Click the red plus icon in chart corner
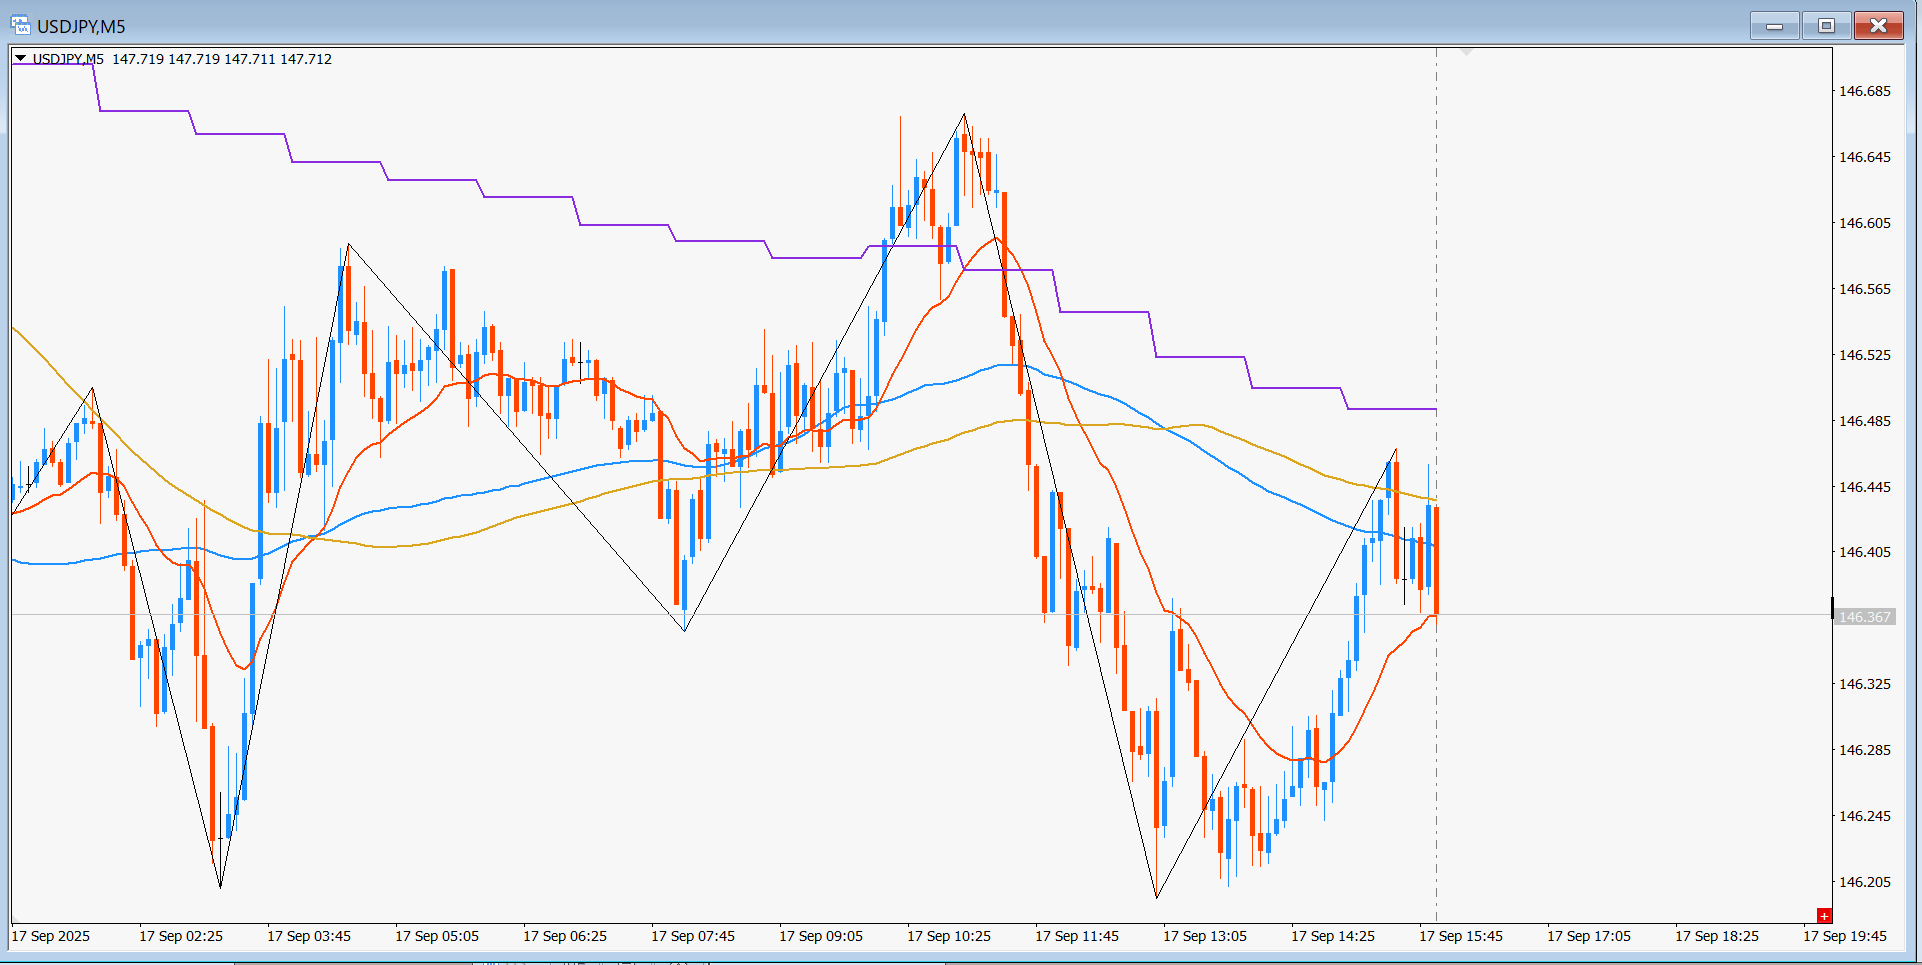This screenshot has width=1922, height=965. [1824, 915]
